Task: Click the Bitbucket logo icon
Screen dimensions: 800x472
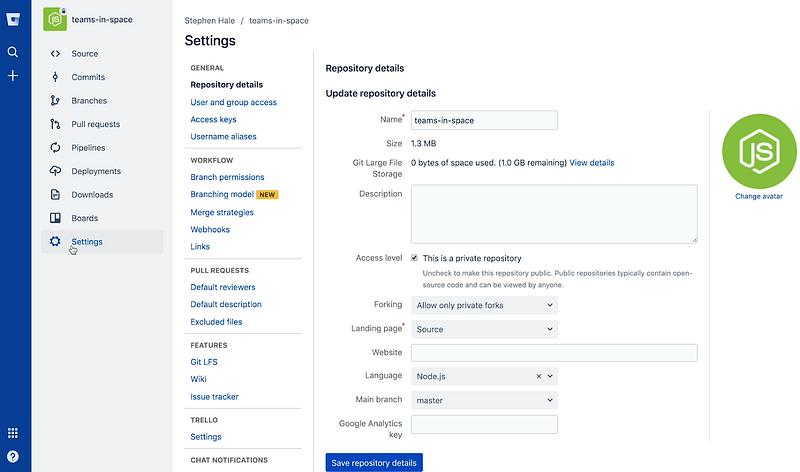Action: point(13,19)
